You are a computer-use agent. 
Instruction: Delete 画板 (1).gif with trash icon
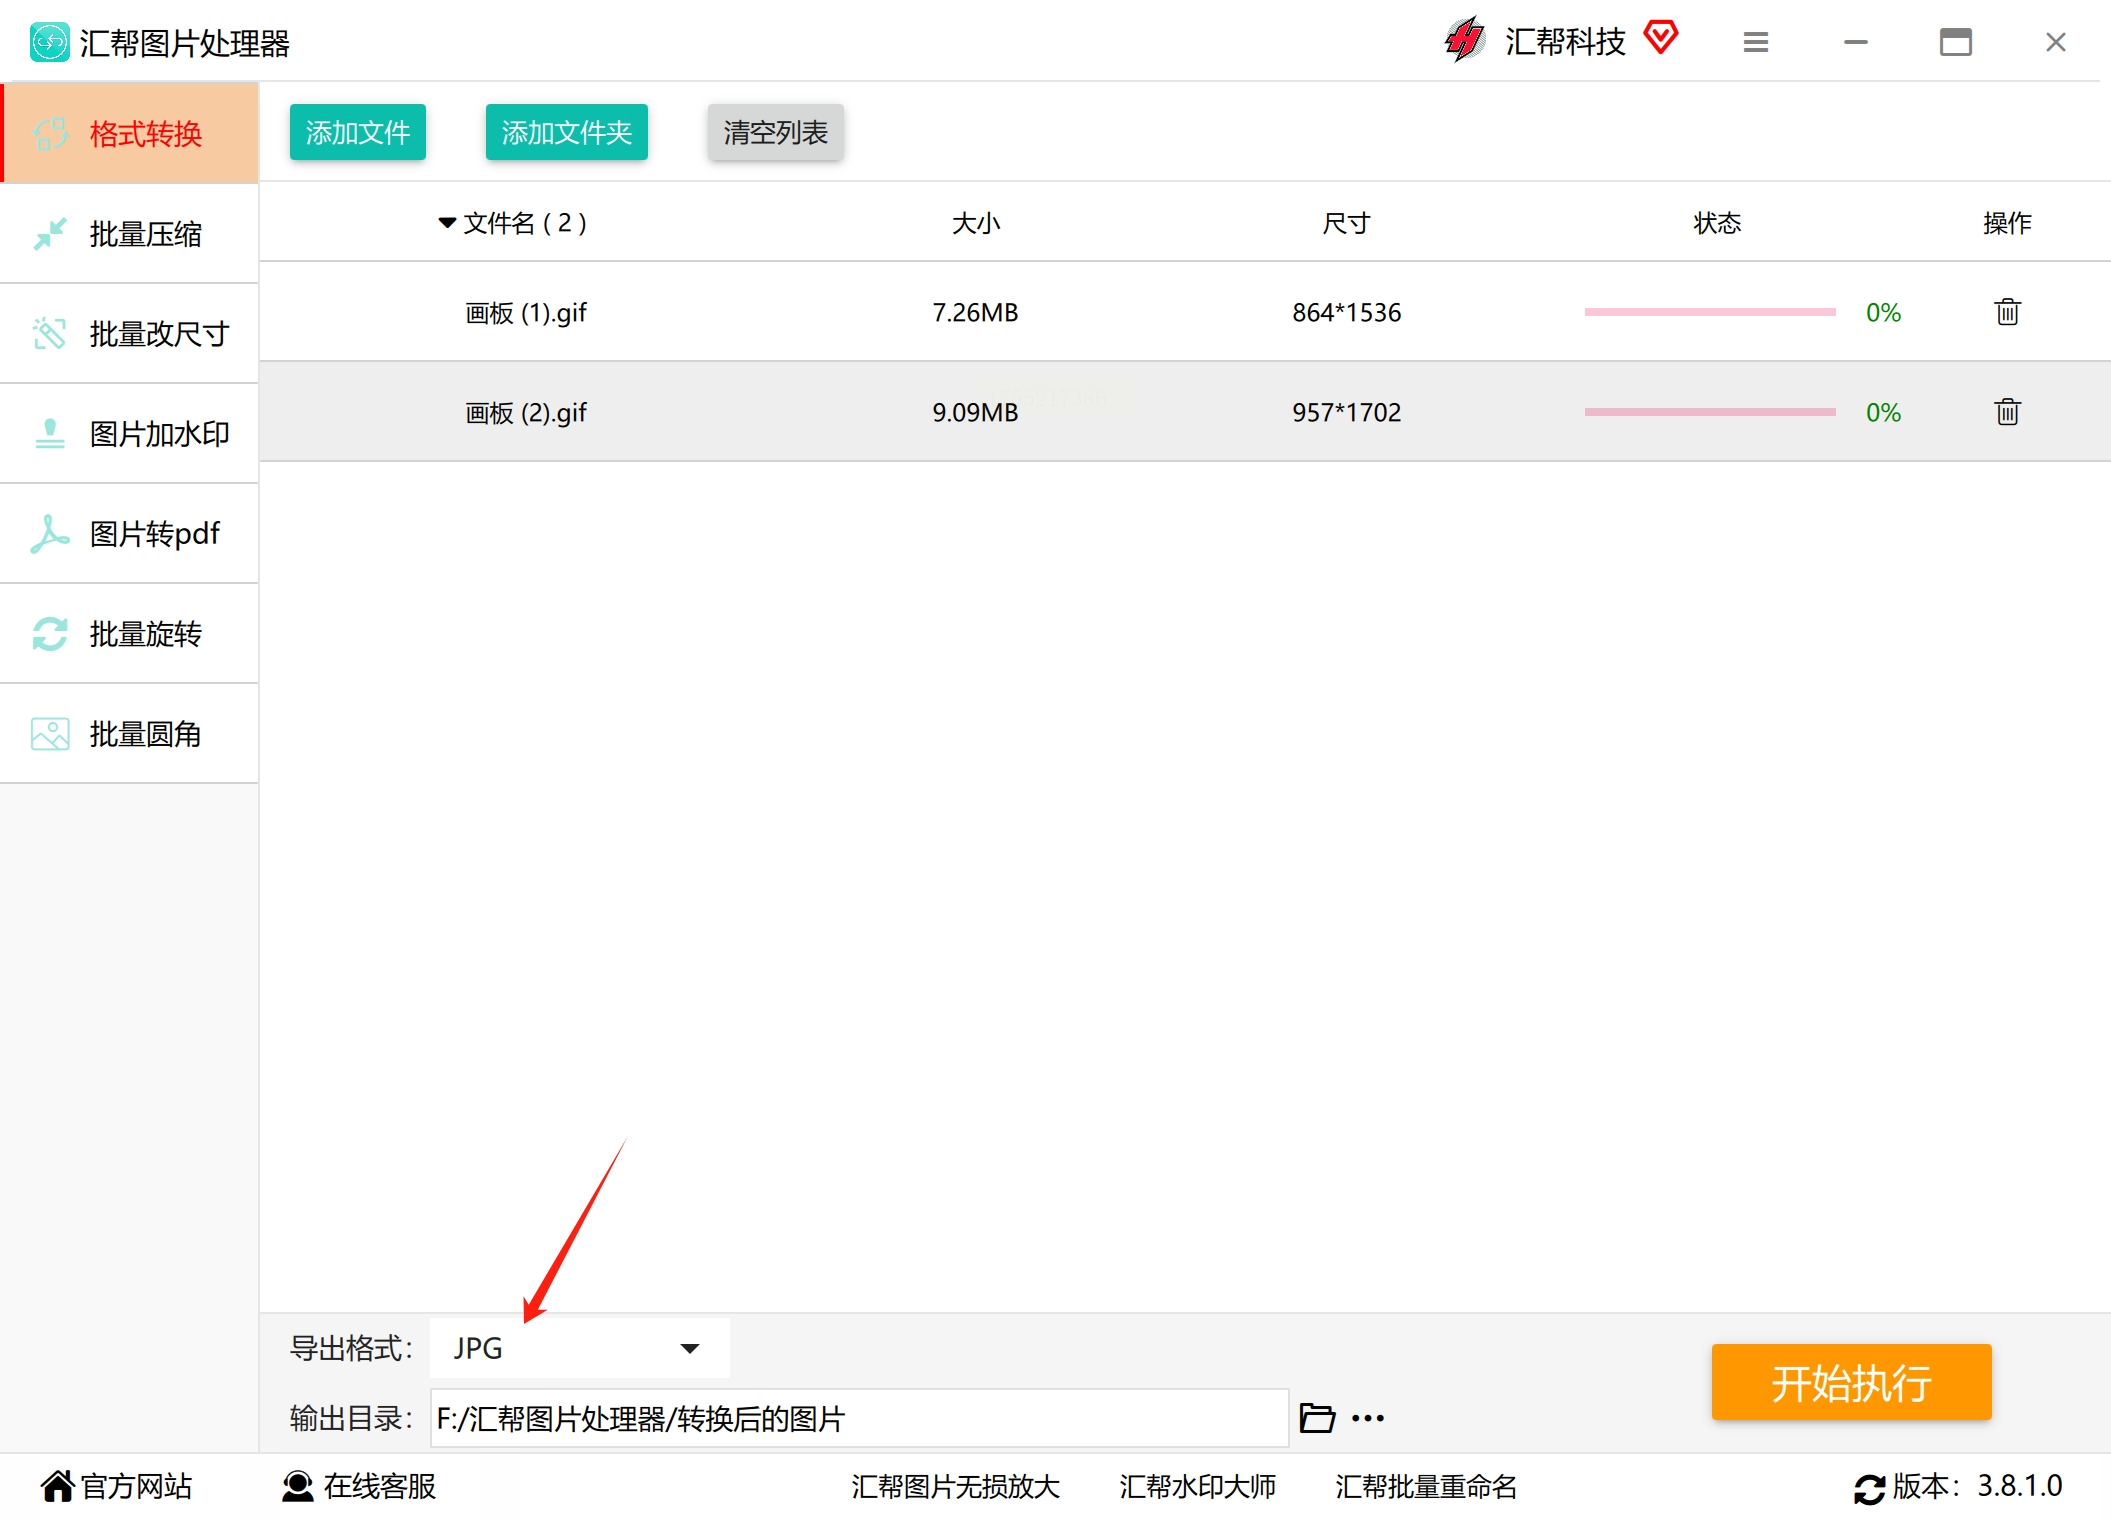2007,312
